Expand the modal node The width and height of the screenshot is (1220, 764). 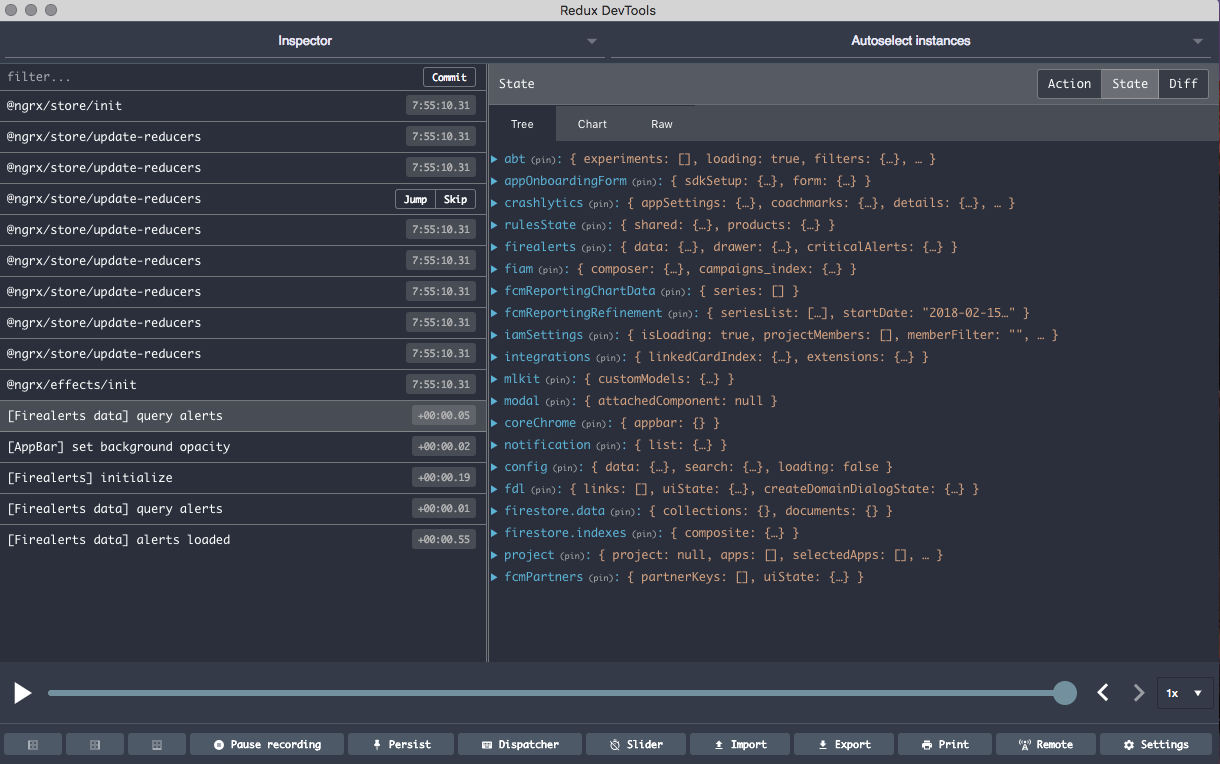(x=495, y=401)
